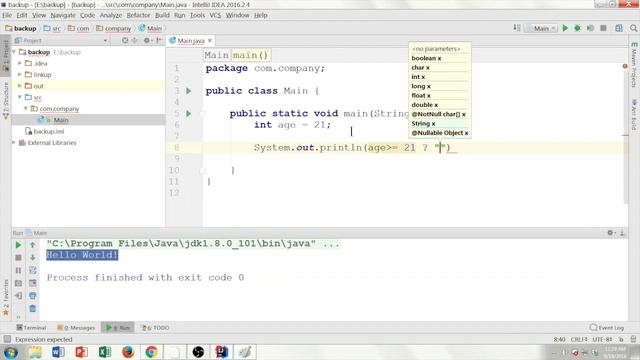Toggle code folding for main method

[x=202, y=114]
